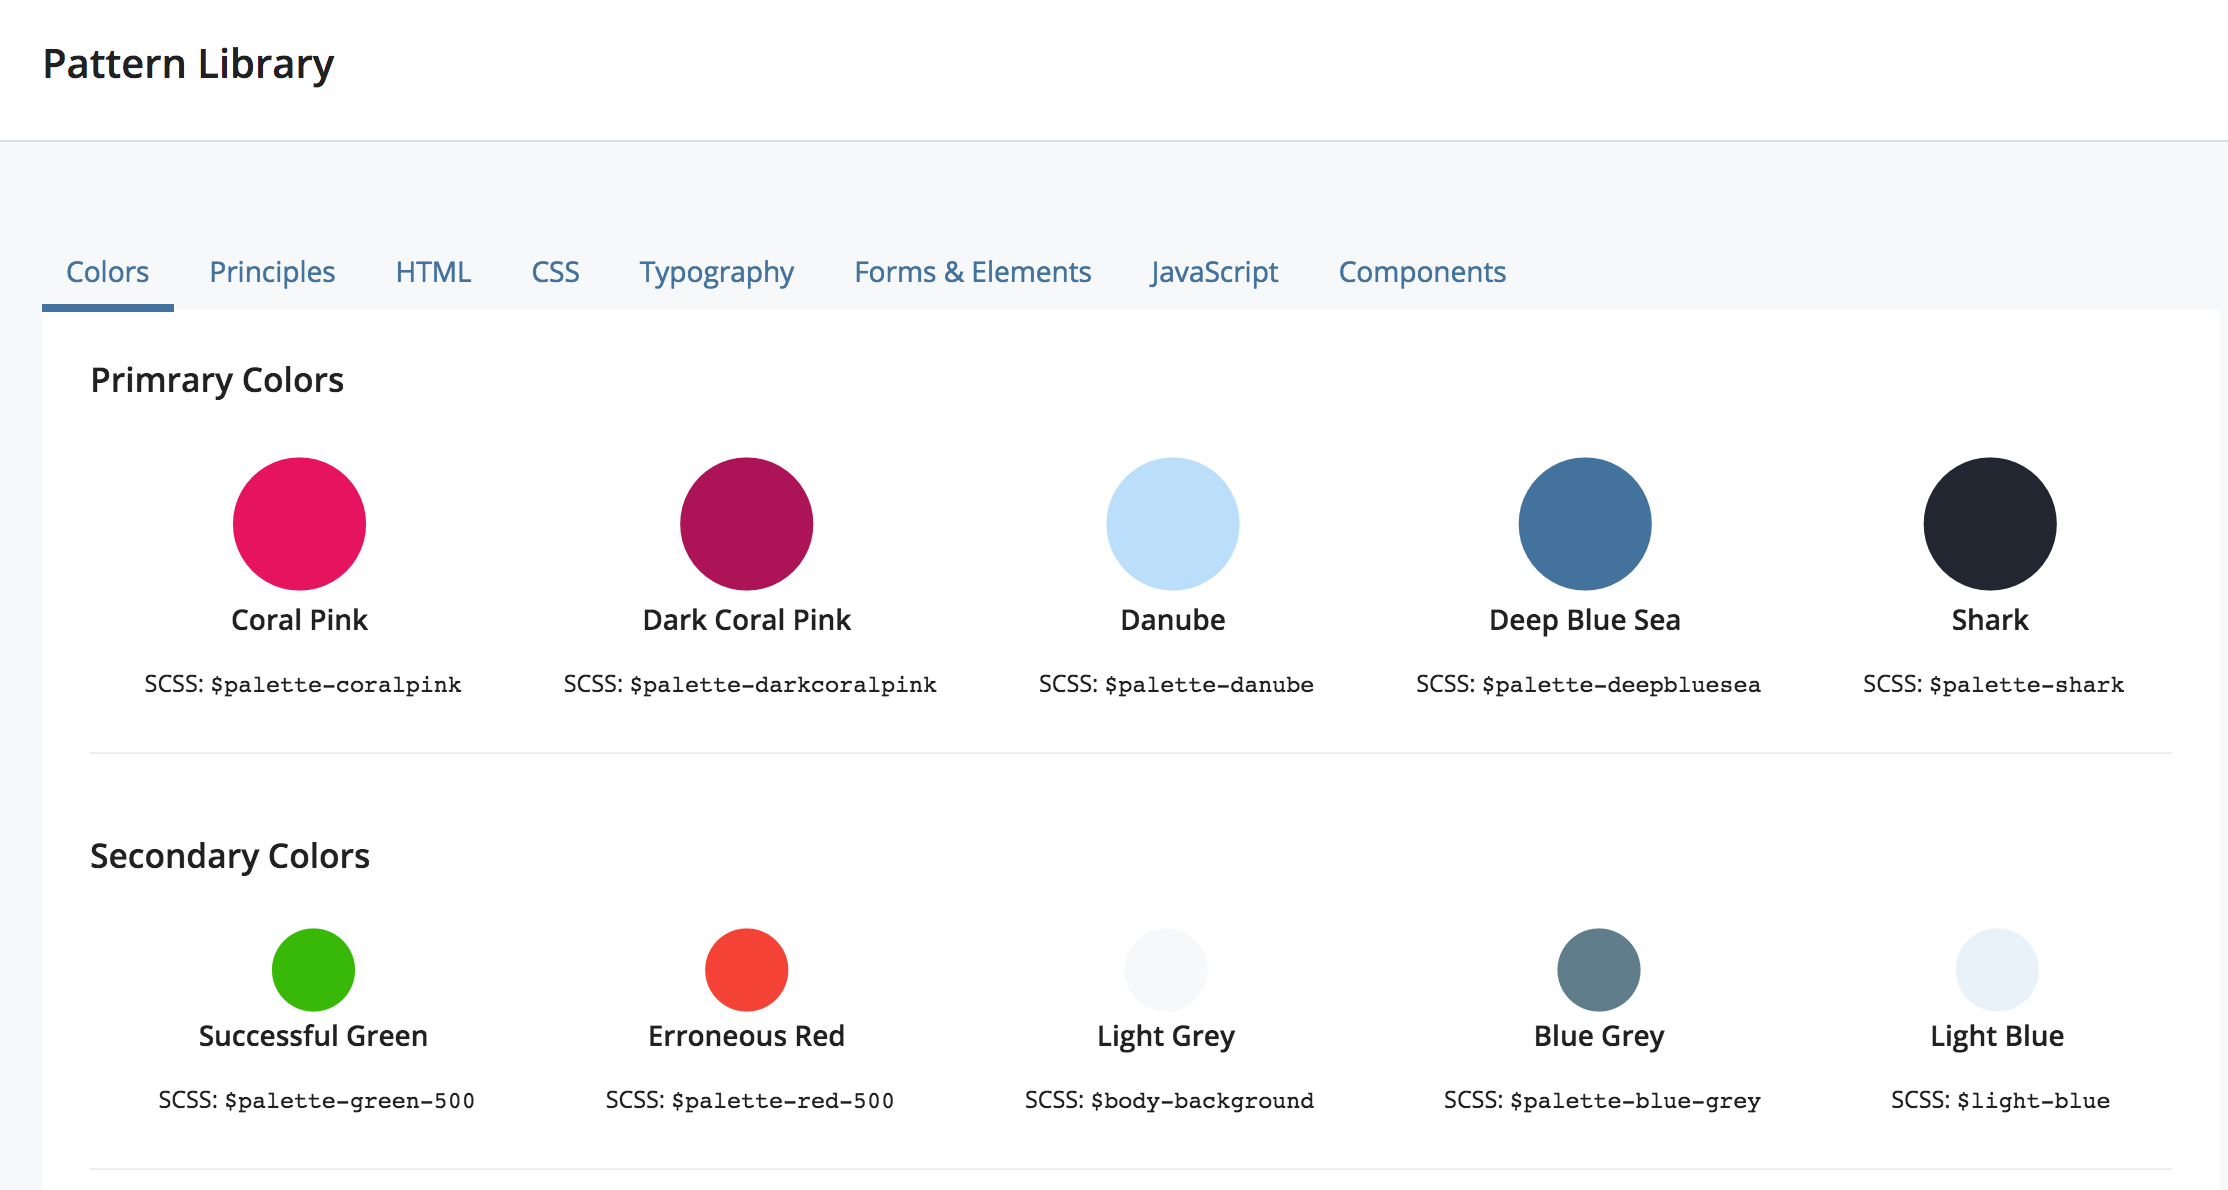Select the Dark Coral Pink swatch
Viewport: 2228px width, 1190px height.
pyautogui.click(x=746, y=524)
